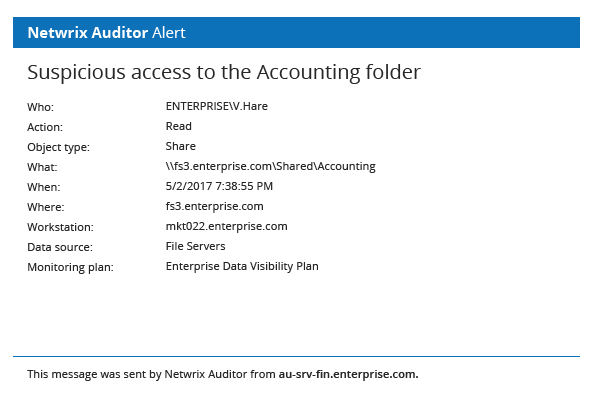Click the Who: field label
Image resolution: width=590 pixels, height=395 pixels.
(40, 107)
